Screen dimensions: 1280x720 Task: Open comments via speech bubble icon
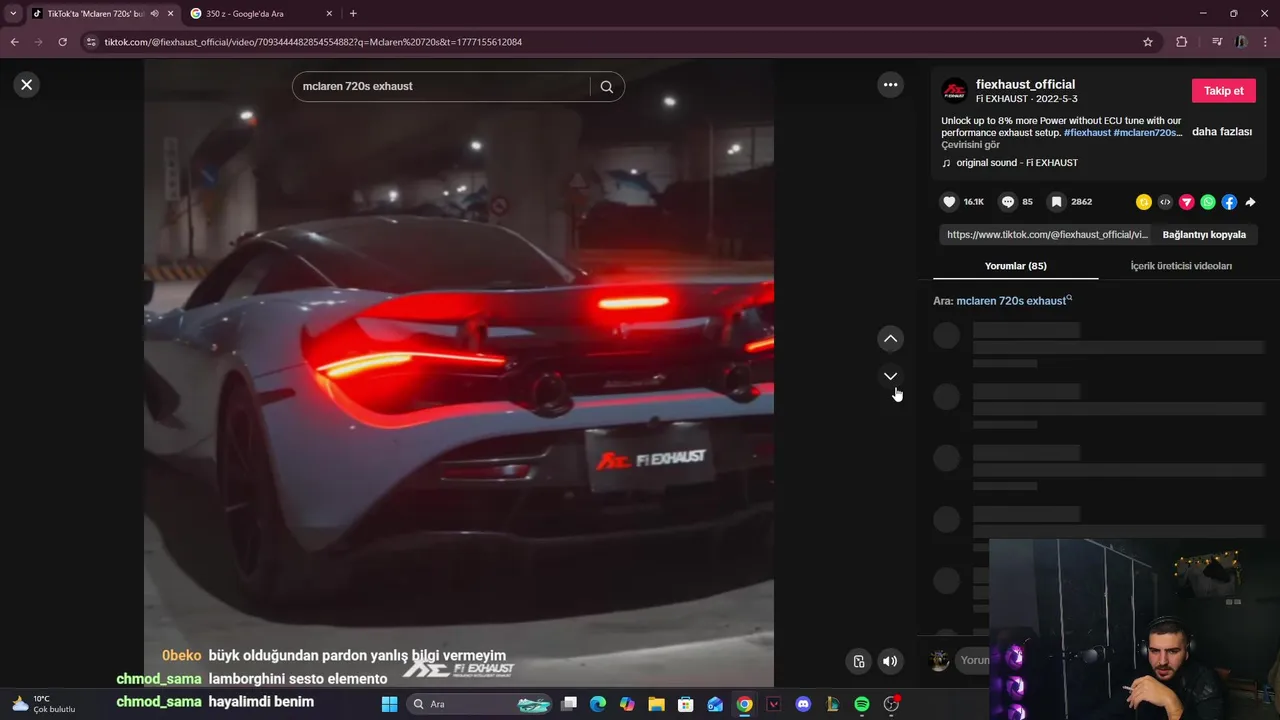click(x=1008, y=202)
